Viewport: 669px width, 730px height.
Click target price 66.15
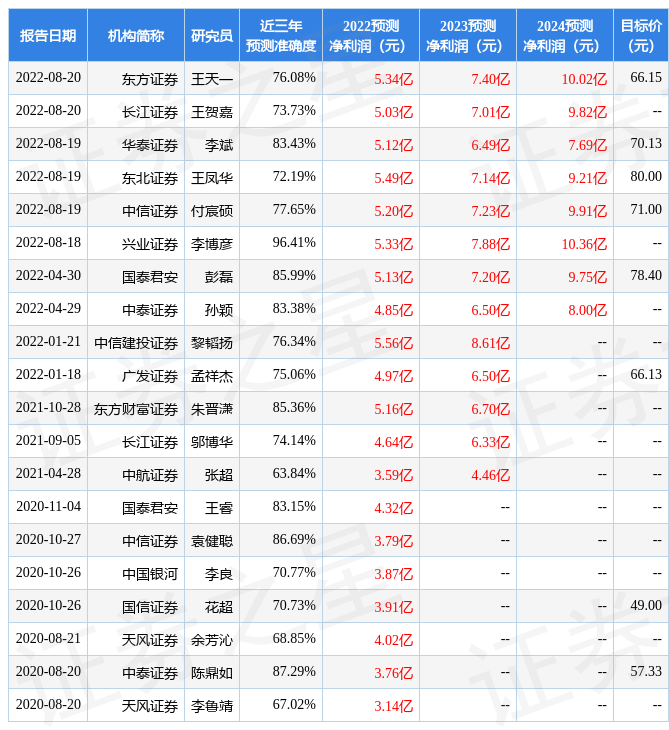[x=646, y=77]
